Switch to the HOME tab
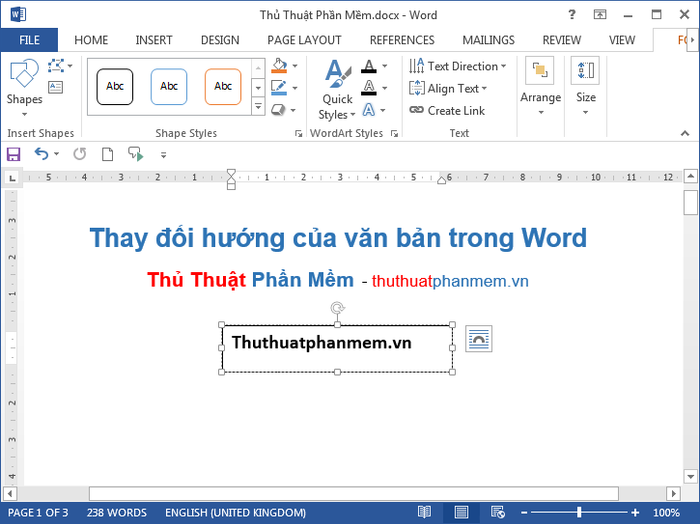This screenshot has width=700, height=524. 91,40
